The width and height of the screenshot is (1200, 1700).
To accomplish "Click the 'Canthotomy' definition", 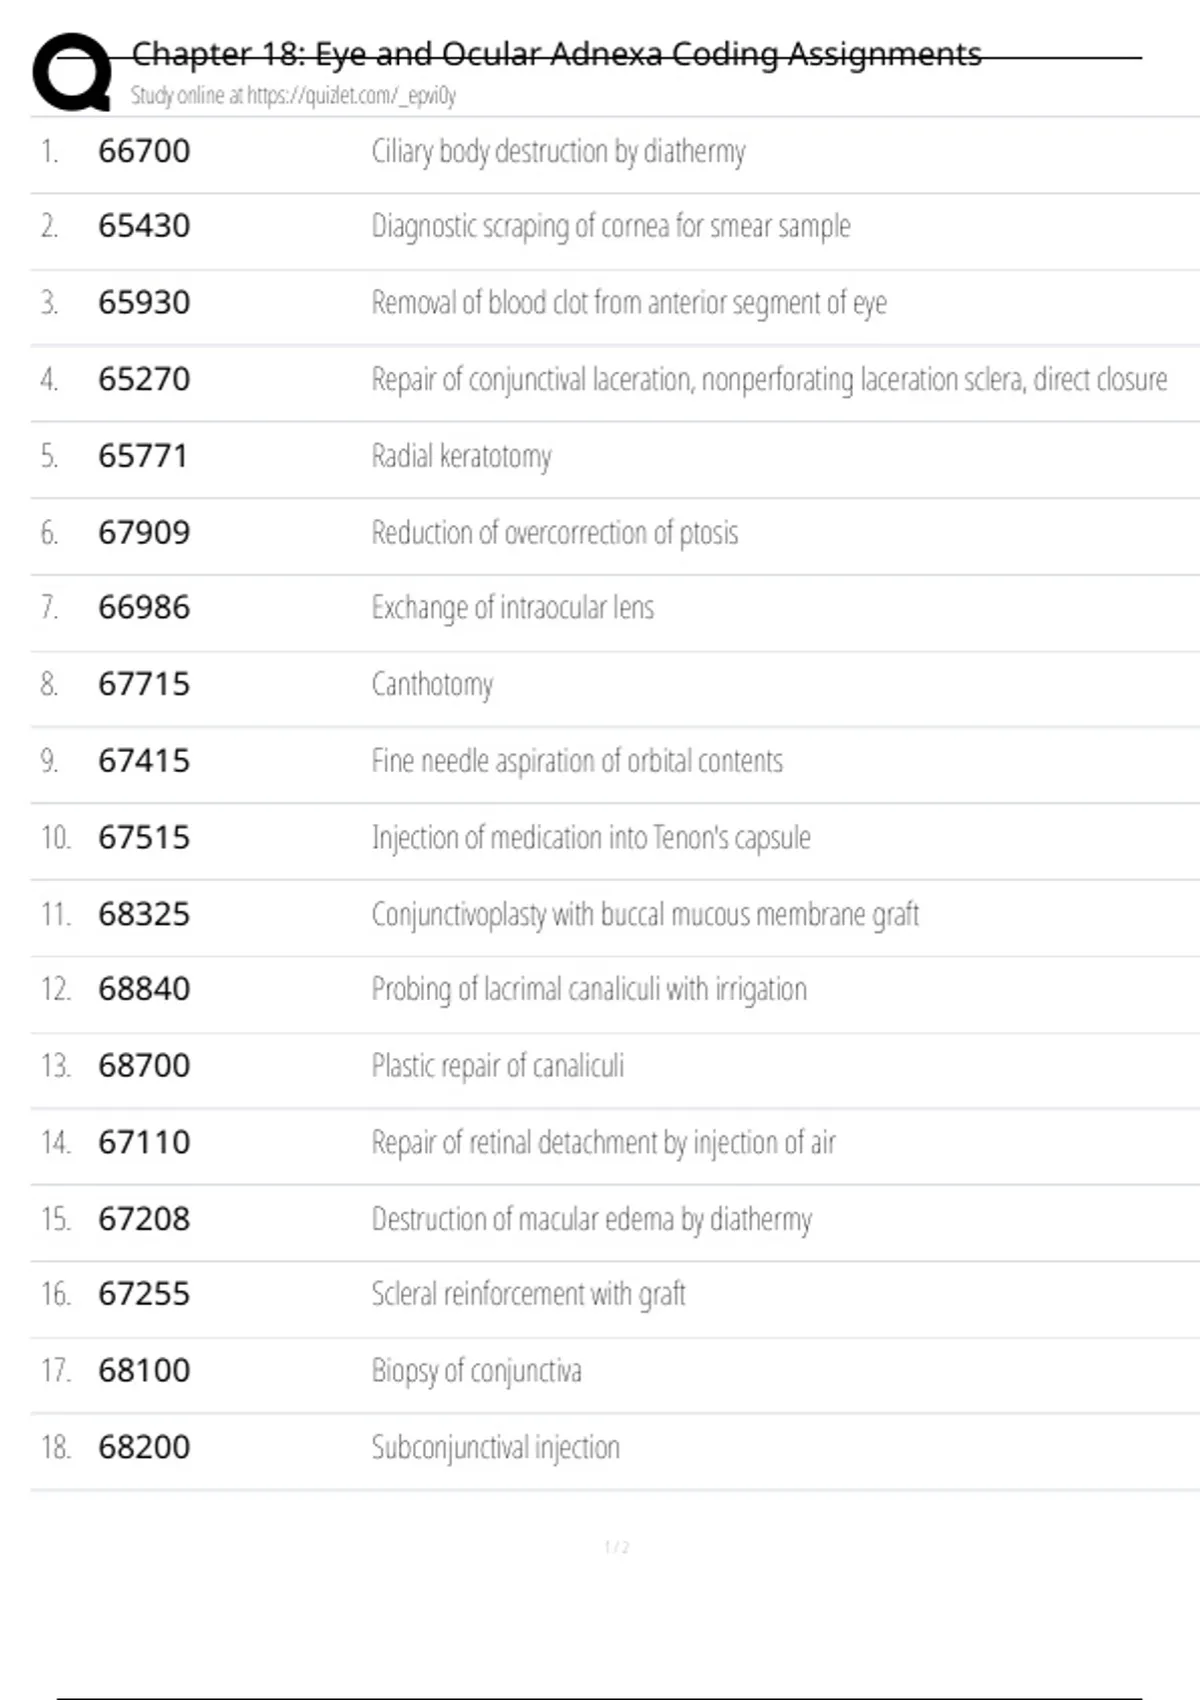I will tap(432, 685).
